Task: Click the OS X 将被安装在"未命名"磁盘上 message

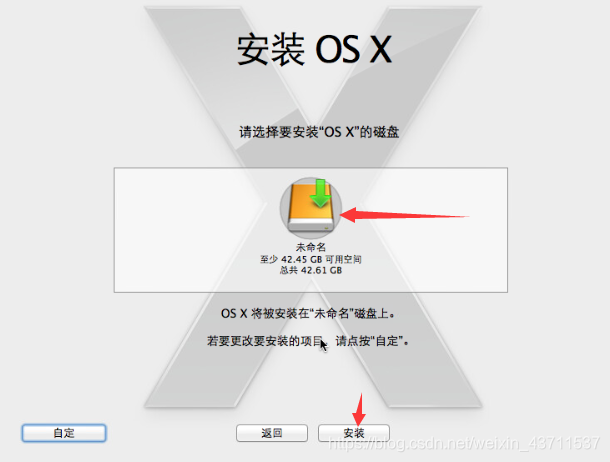Action: [x=308, y=313]
